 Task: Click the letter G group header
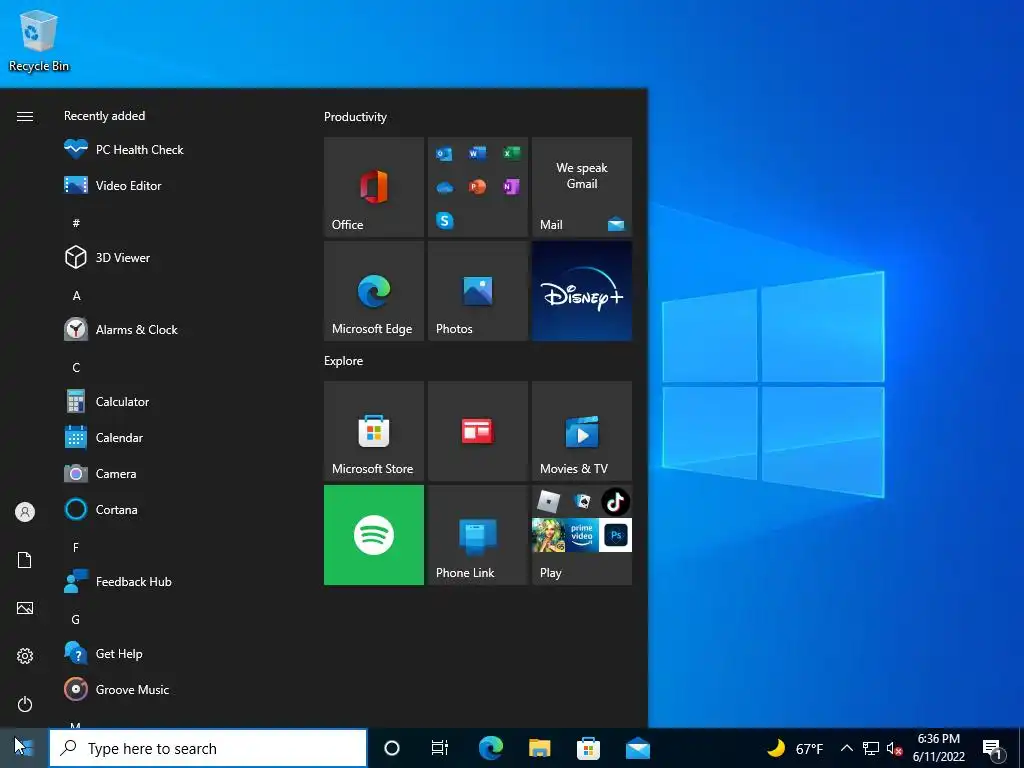76,619
